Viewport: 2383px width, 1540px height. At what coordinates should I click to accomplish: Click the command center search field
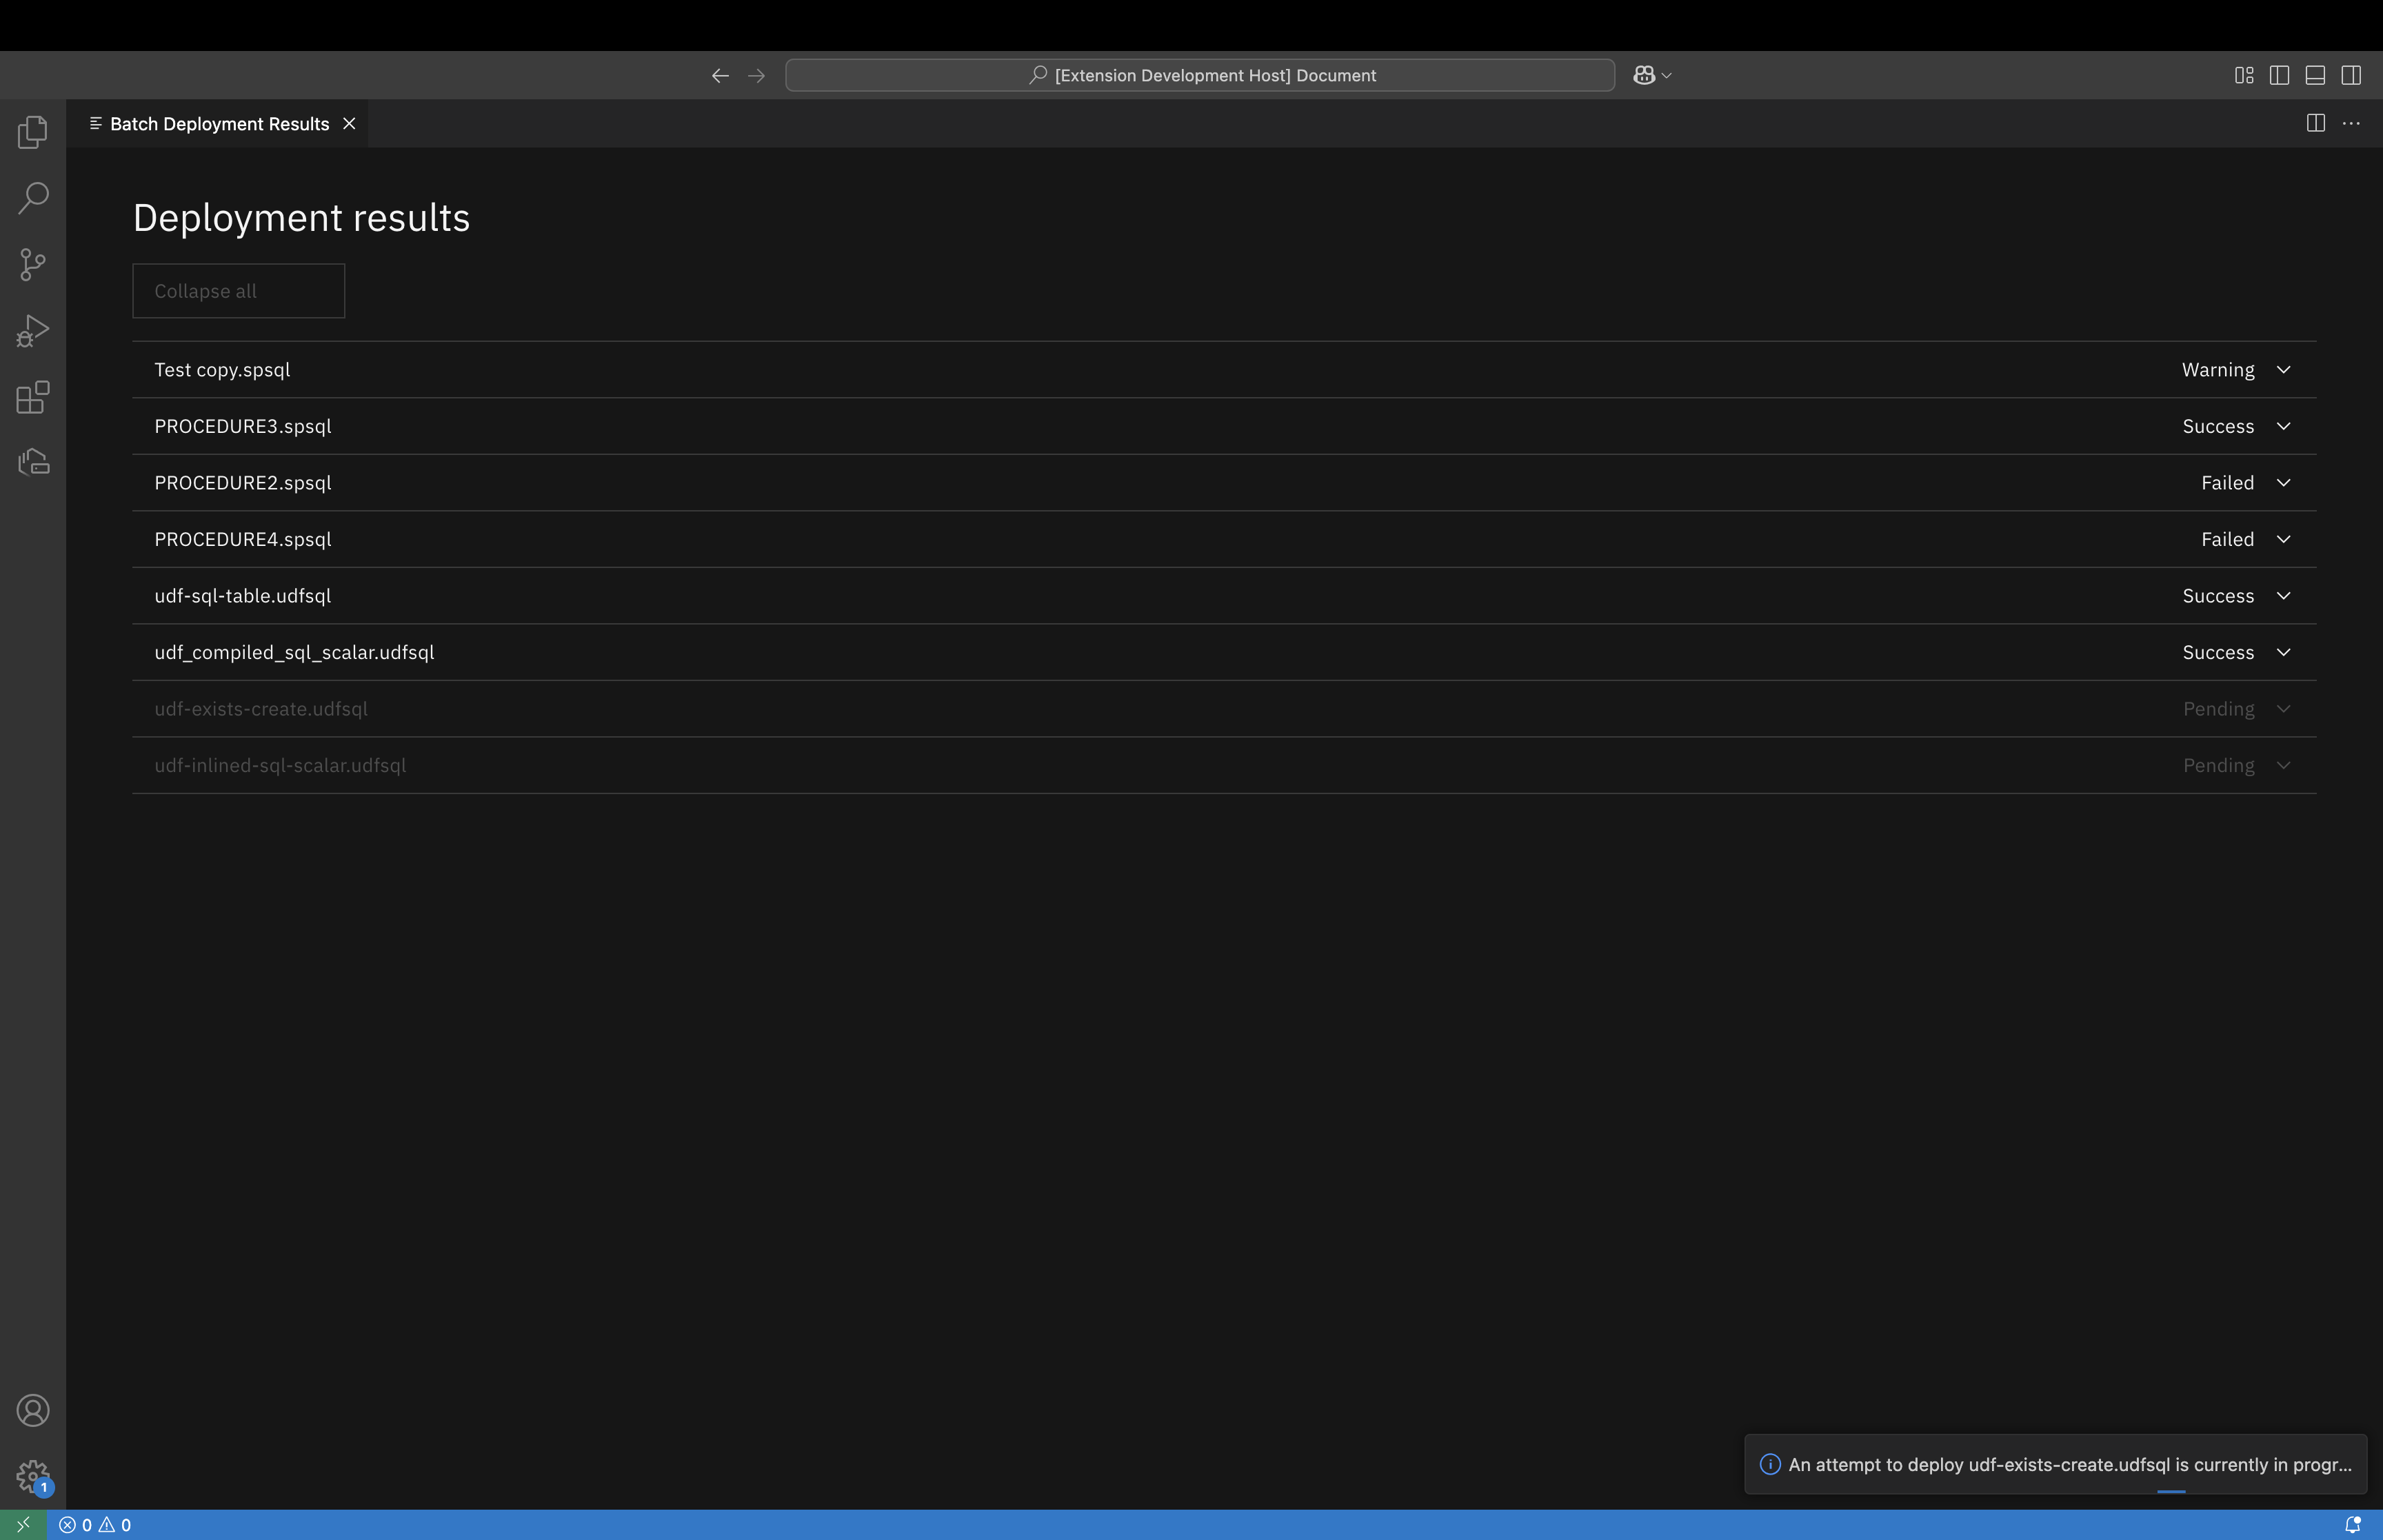click(1200, 75)
